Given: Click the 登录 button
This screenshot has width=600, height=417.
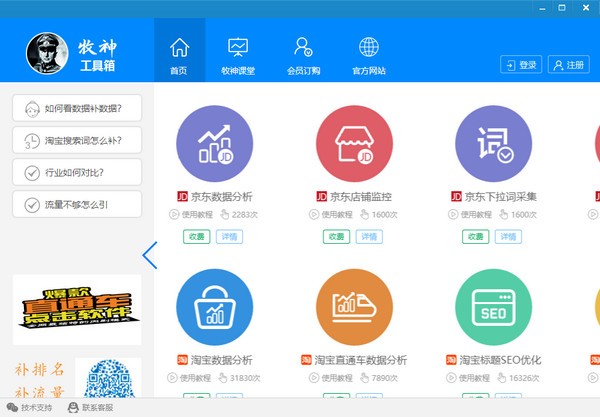Looking at the screenshot, I should (x=520, y=65).
